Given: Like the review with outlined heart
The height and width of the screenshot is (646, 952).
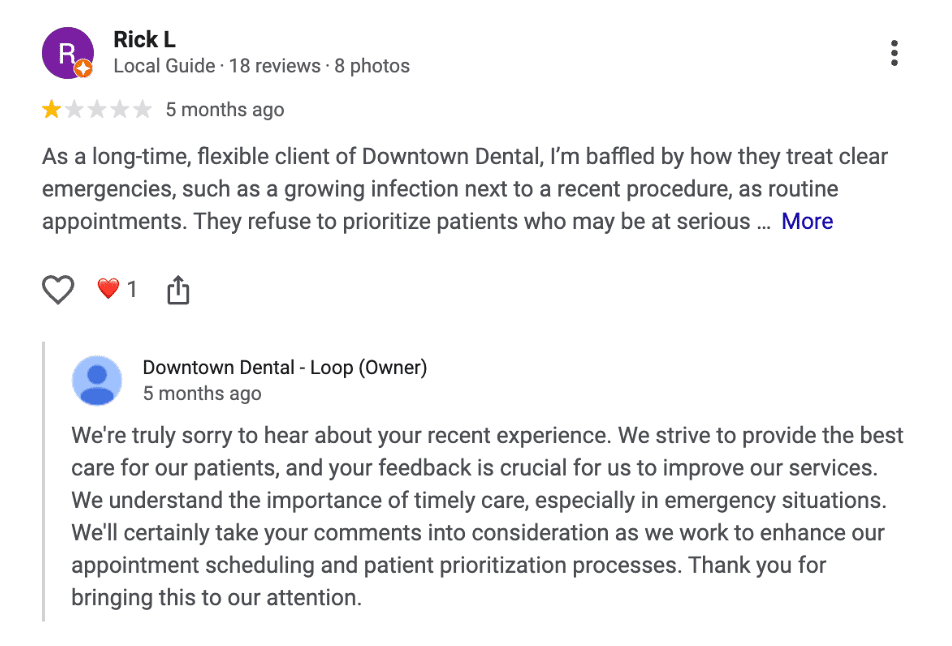Looking at the screenshot, I should point(59,290).
